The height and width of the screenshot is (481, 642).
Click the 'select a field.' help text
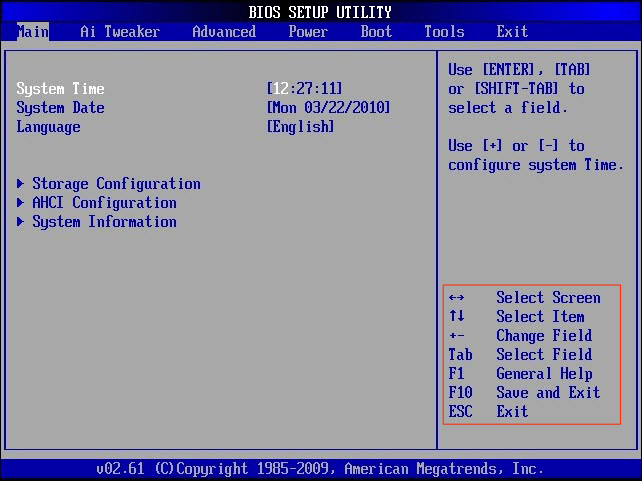pyautogui.click(x=508, y=108)
